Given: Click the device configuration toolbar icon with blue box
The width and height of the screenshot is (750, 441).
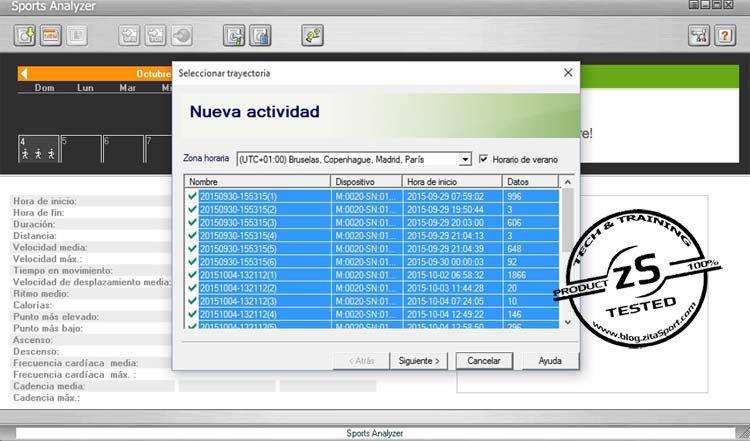Looking at the screenshot, I should 260,36.
